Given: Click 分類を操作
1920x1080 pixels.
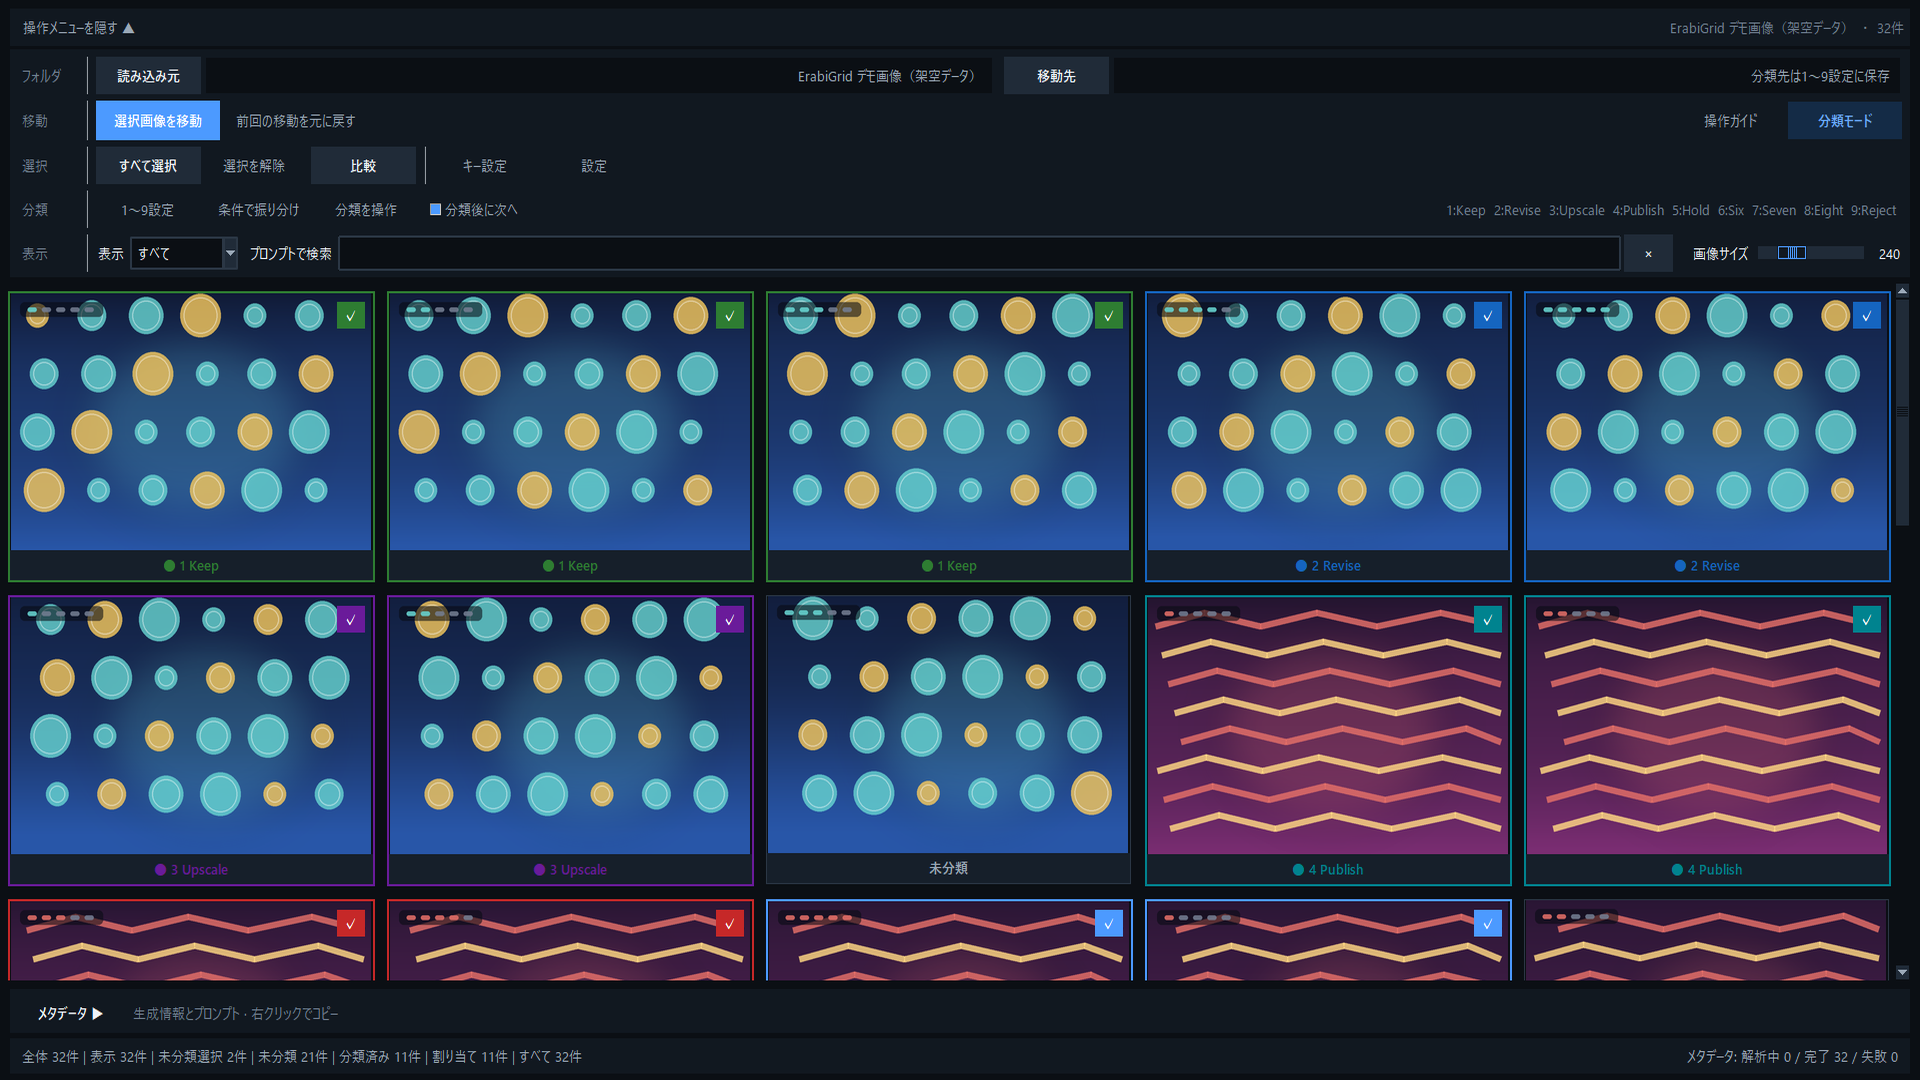Looking at the screenshot, I should [x=366, y=210].
